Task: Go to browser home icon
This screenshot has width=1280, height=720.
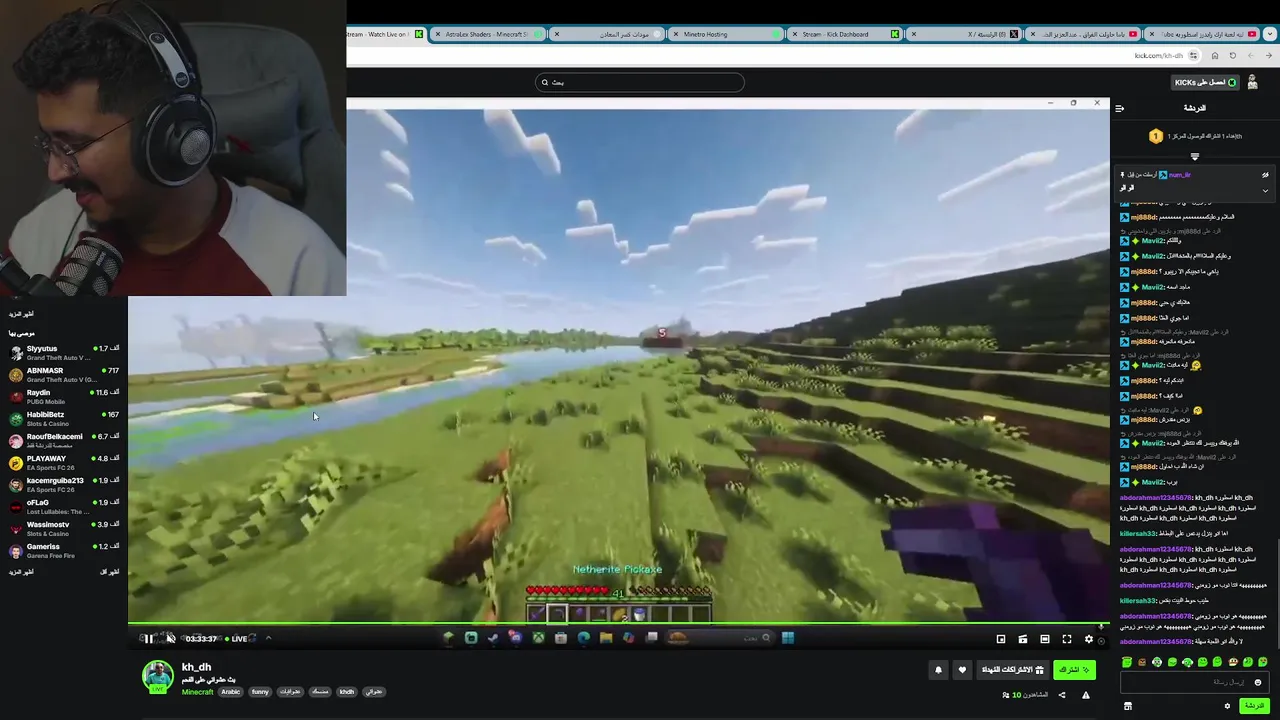Action: (x=1215, y=56)
